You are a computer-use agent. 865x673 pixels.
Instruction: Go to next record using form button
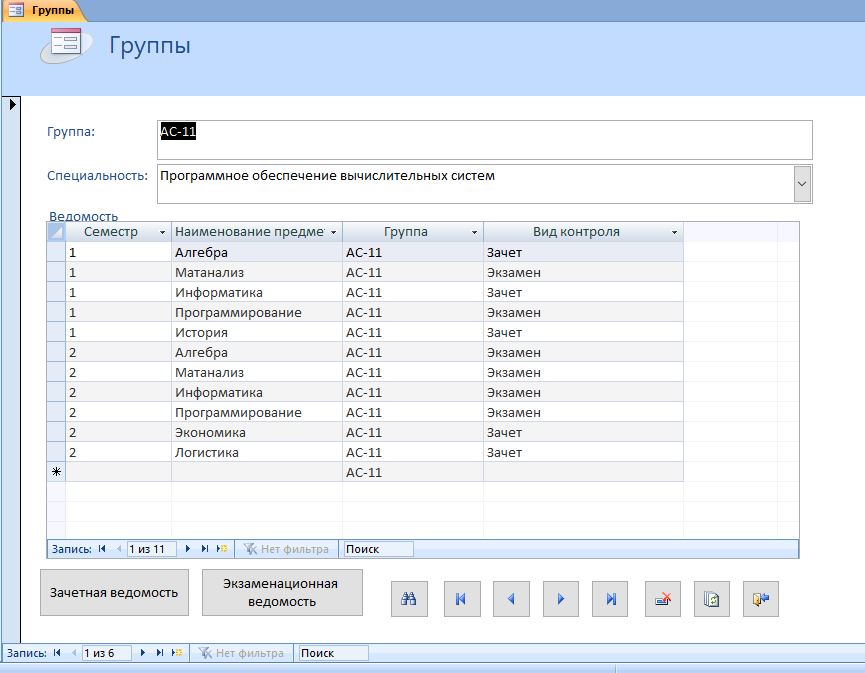560,599
